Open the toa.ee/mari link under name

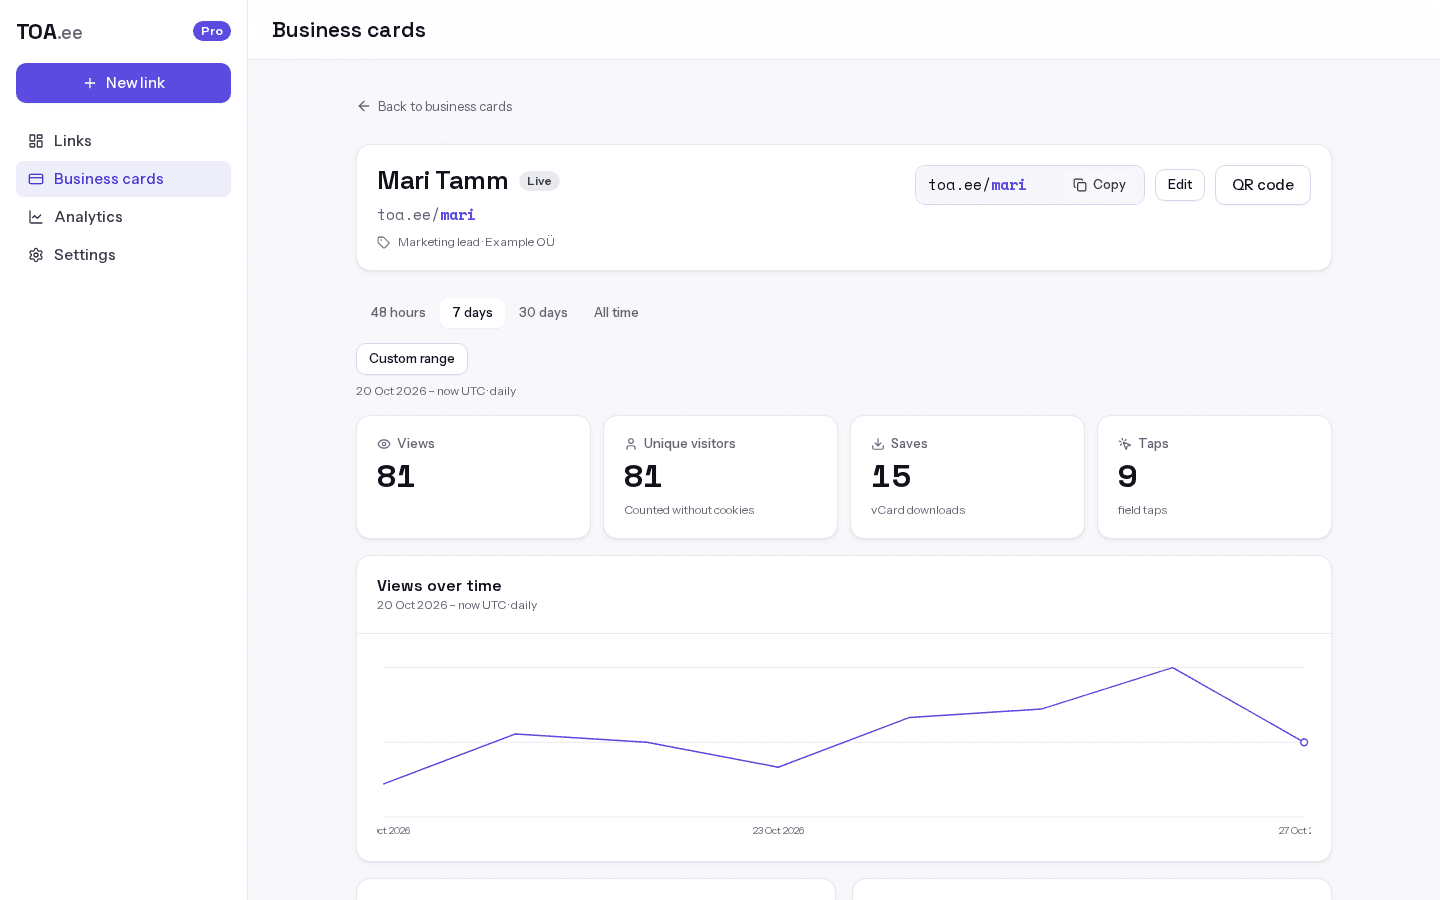point(426,215)
